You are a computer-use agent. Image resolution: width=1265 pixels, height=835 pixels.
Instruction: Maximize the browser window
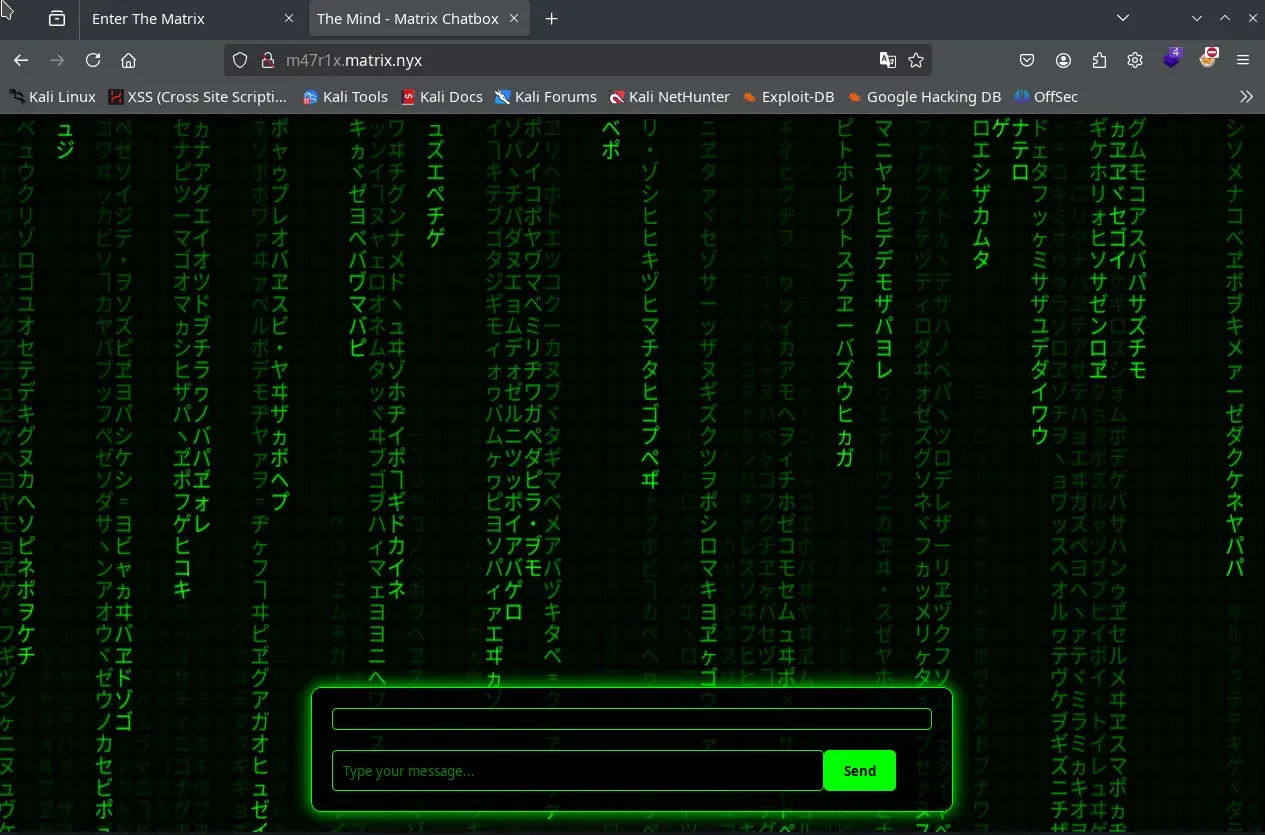1224,18
